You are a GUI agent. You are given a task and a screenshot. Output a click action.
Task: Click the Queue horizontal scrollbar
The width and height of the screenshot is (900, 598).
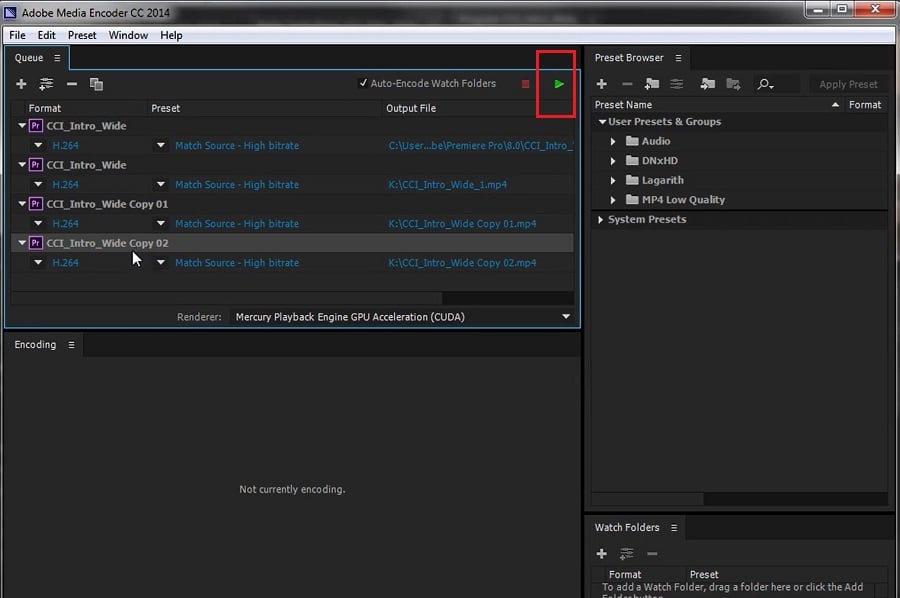227,298
